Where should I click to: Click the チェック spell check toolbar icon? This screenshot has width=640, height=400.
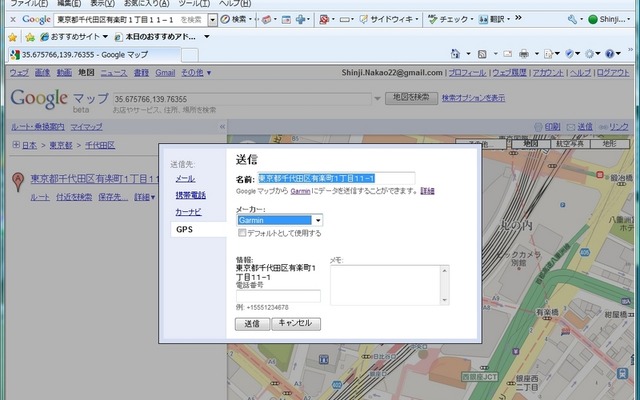point(432,19)
